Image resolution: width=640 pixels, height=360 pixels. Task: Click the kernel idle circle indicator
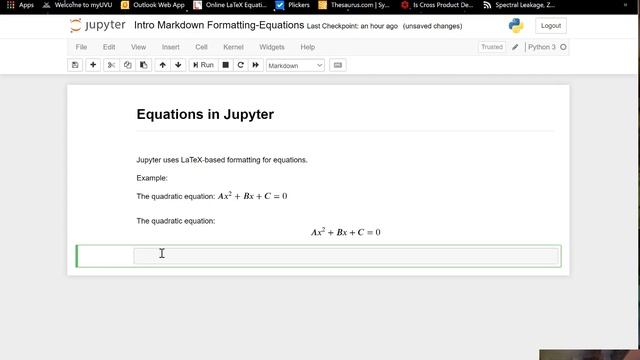(x=563, y=47)
